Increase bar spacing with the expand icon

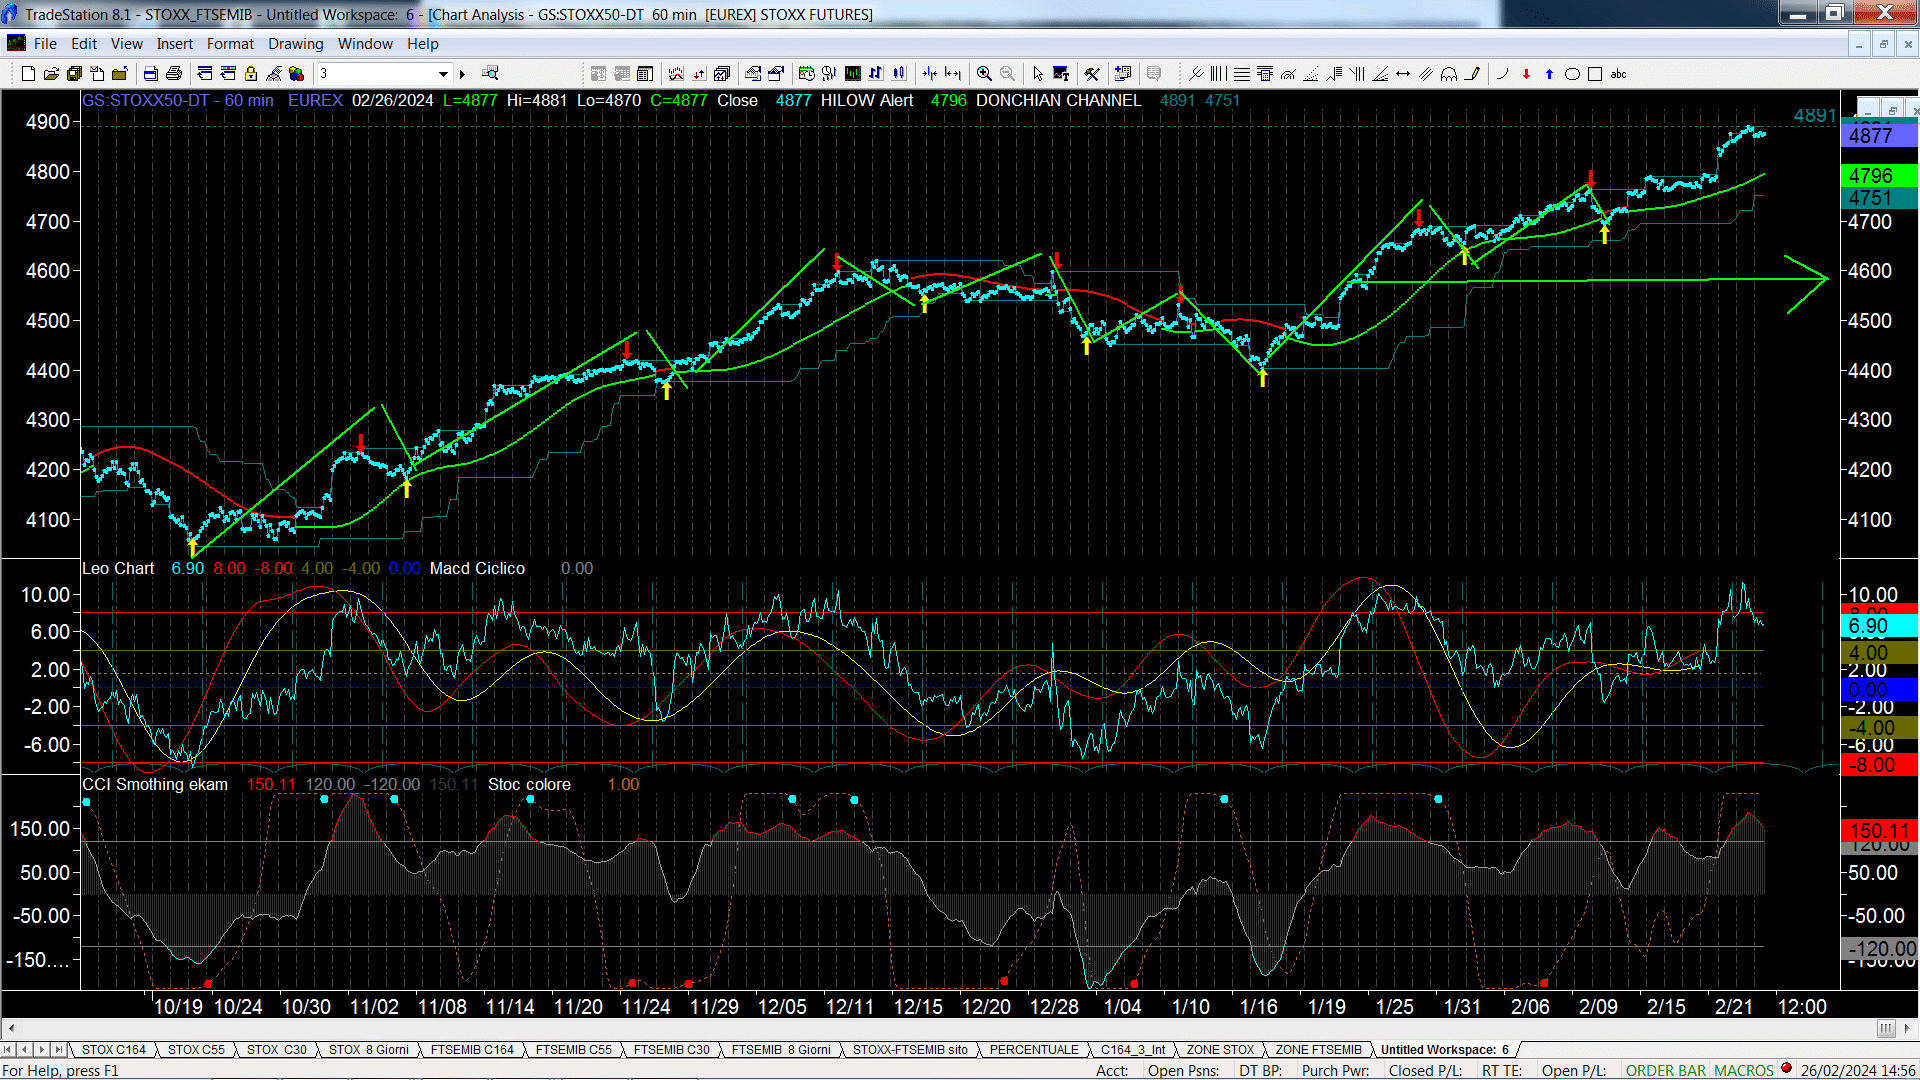click(x=953, y=74)
